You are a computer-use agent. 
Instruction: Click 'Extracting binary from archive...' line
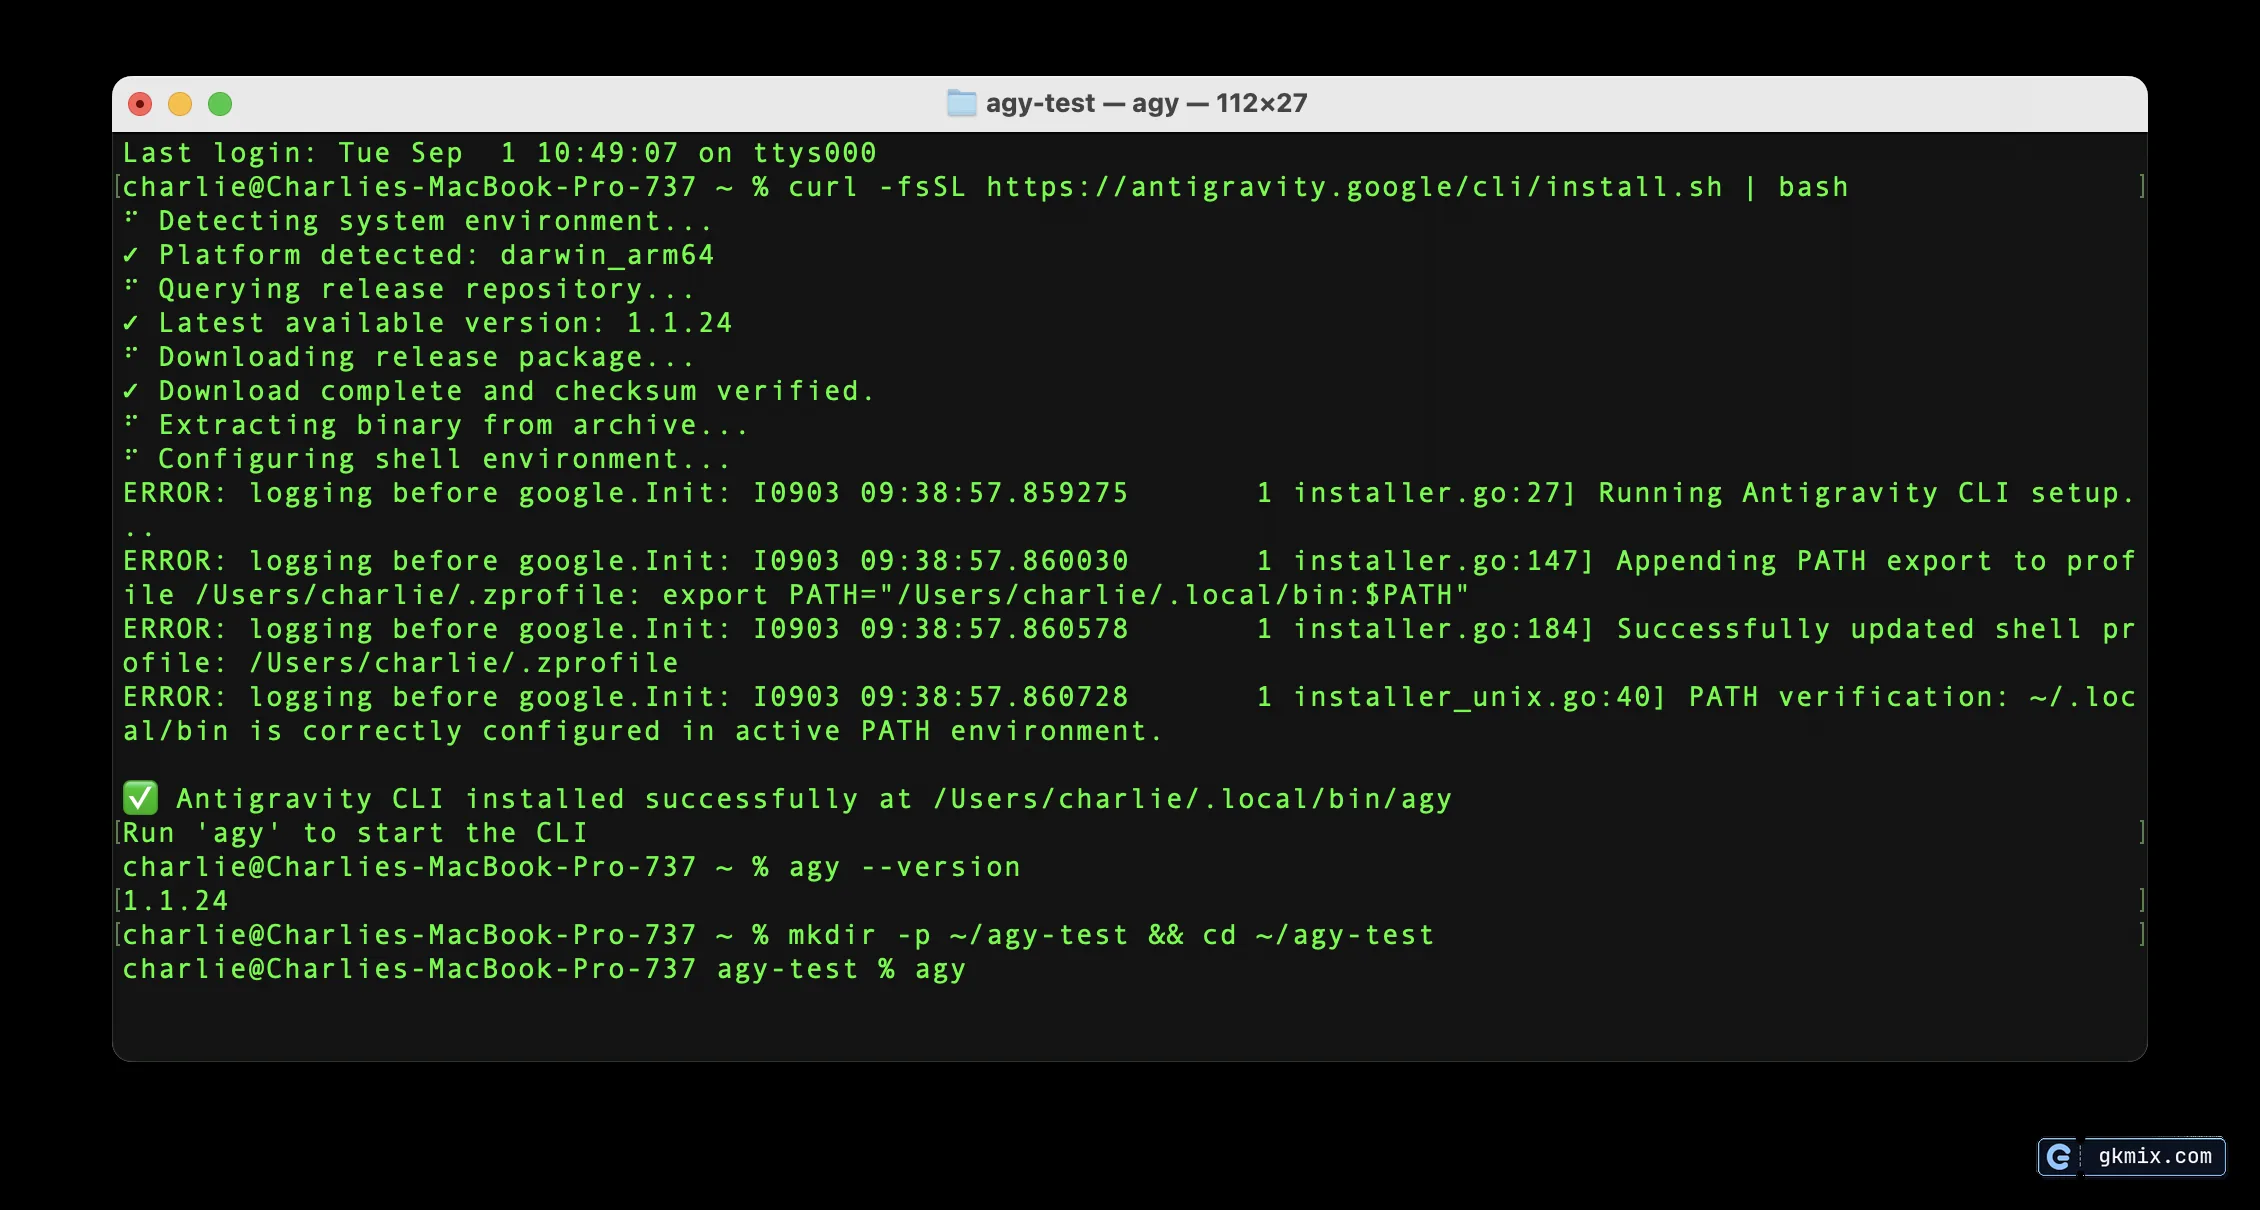435,425
